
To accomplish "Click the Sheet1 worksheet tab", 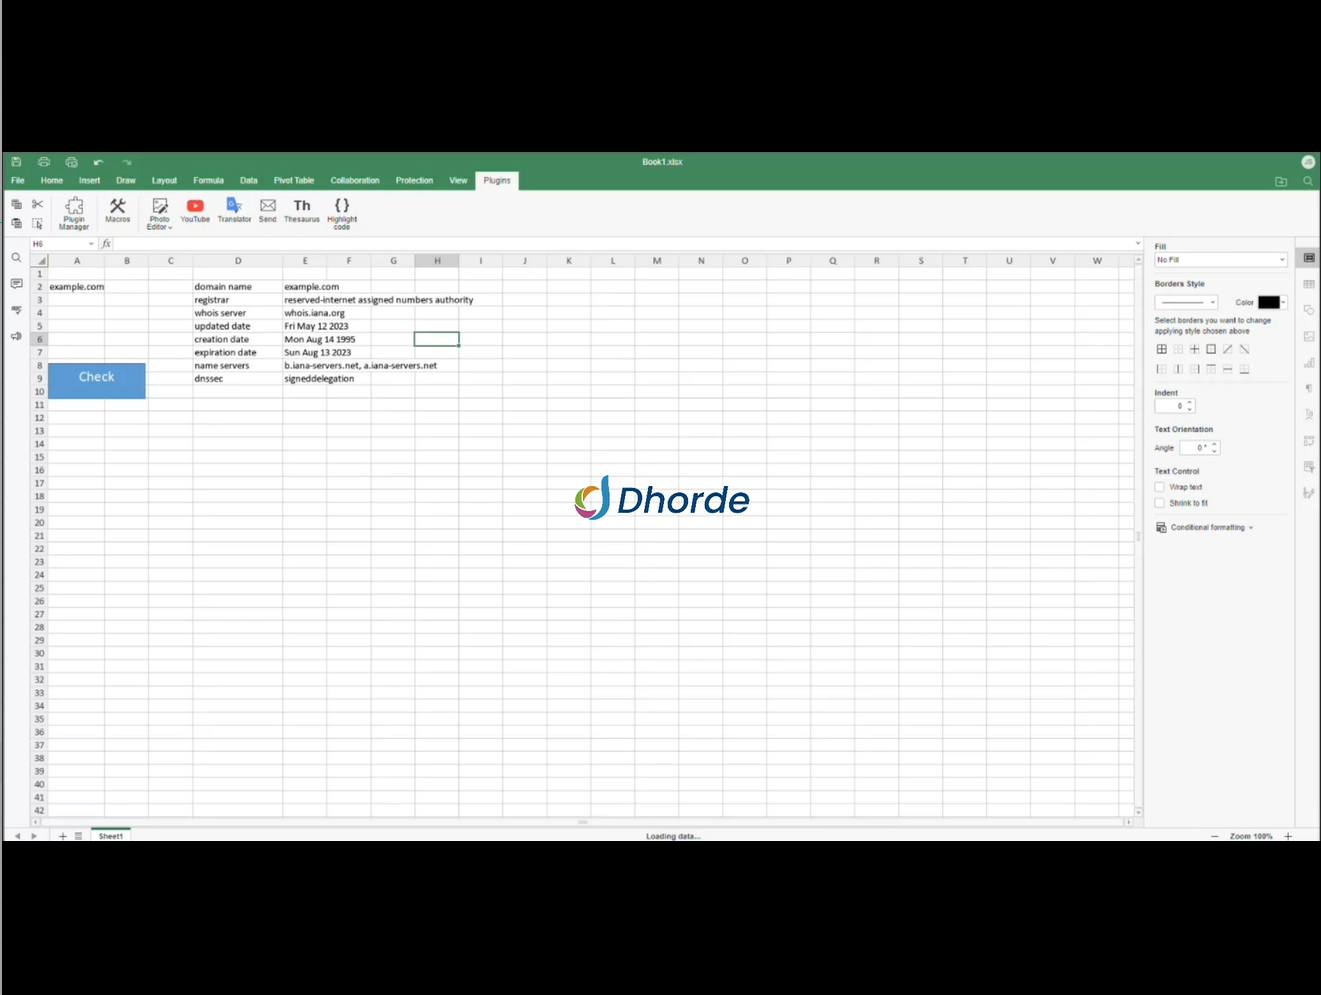I will point(111,836).
